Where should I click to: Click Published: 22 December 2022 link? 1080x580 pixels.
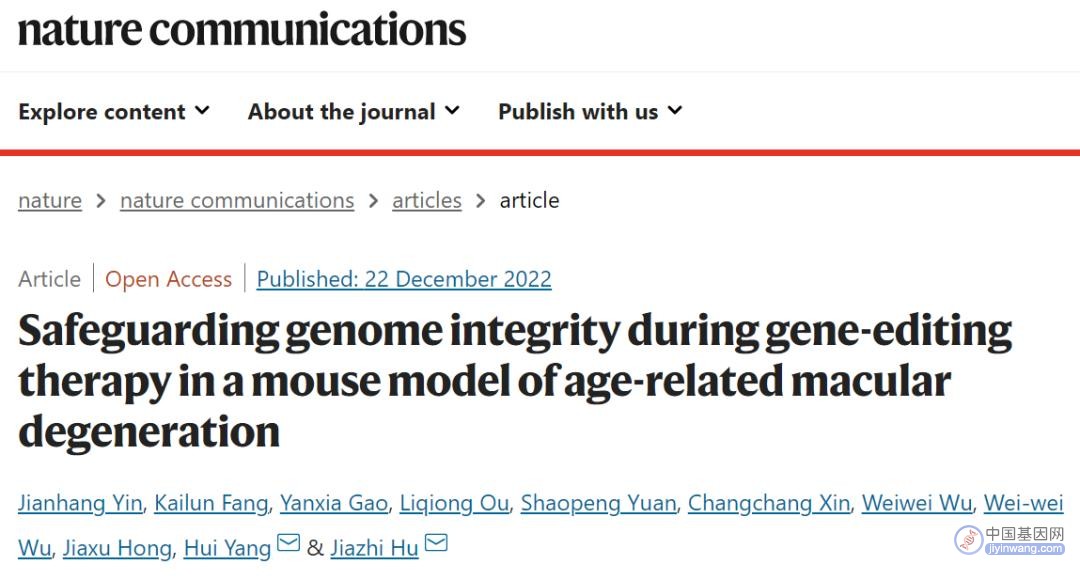(x=404, y=279)
